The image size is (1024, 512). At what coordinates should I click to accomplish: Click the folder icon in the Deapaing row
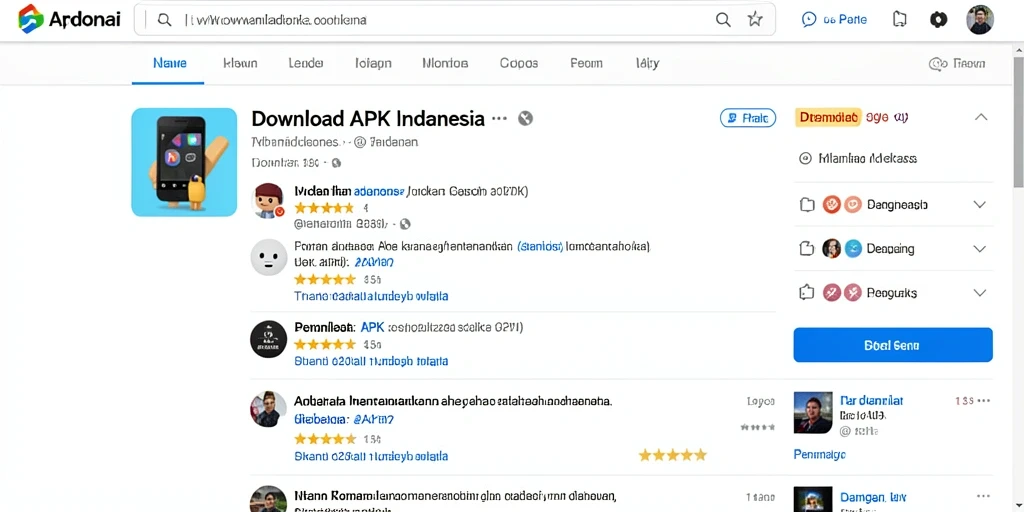(x=807, y=248)
